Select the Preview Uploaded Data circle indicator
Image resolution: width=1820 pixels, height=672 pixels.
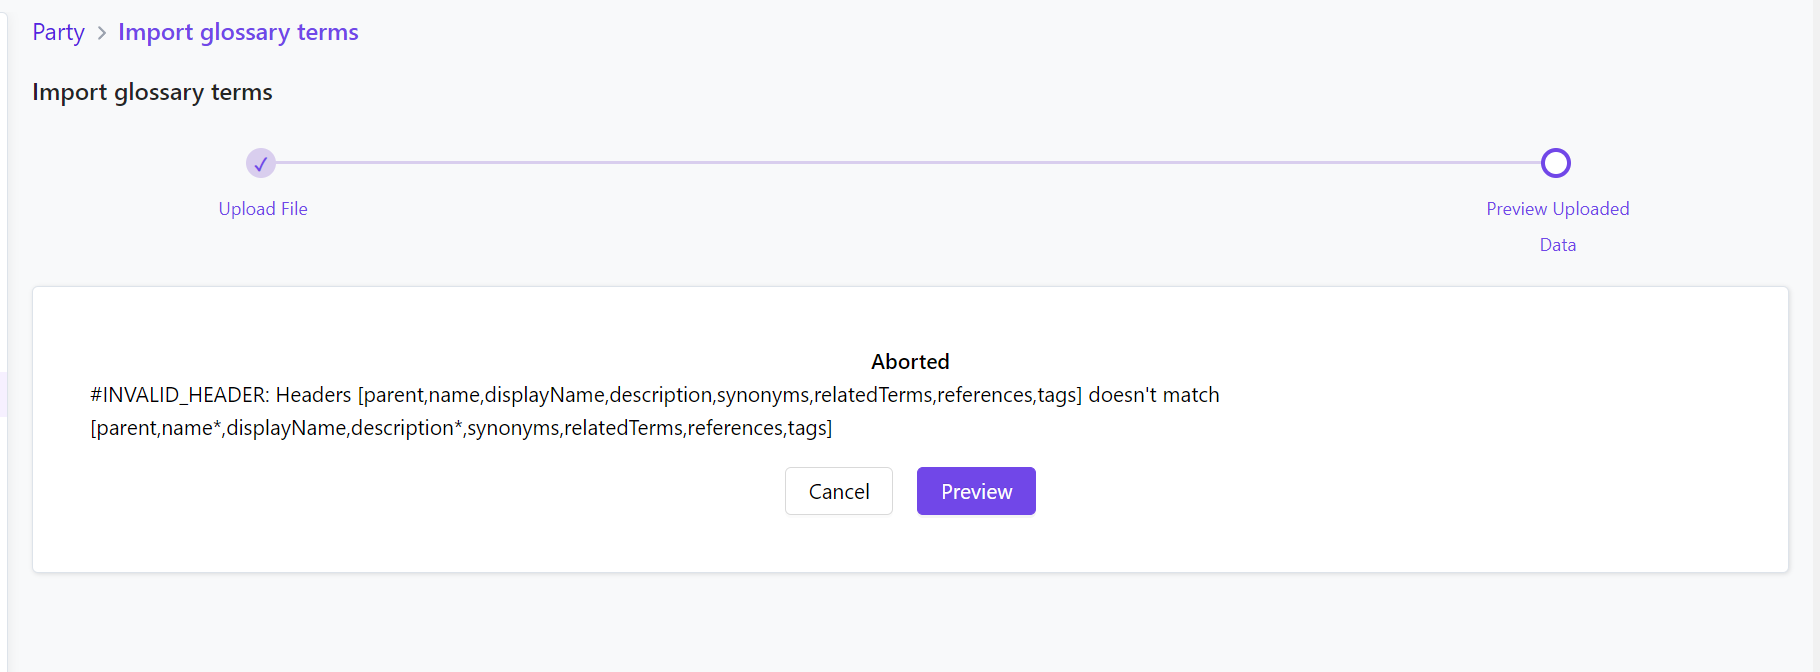coord(1556,163)
